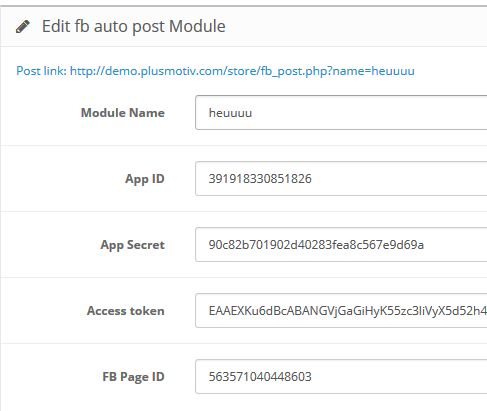The image size is (487, 411).
Task: Click the 'Post link:' prefix text
Action: 41,71
